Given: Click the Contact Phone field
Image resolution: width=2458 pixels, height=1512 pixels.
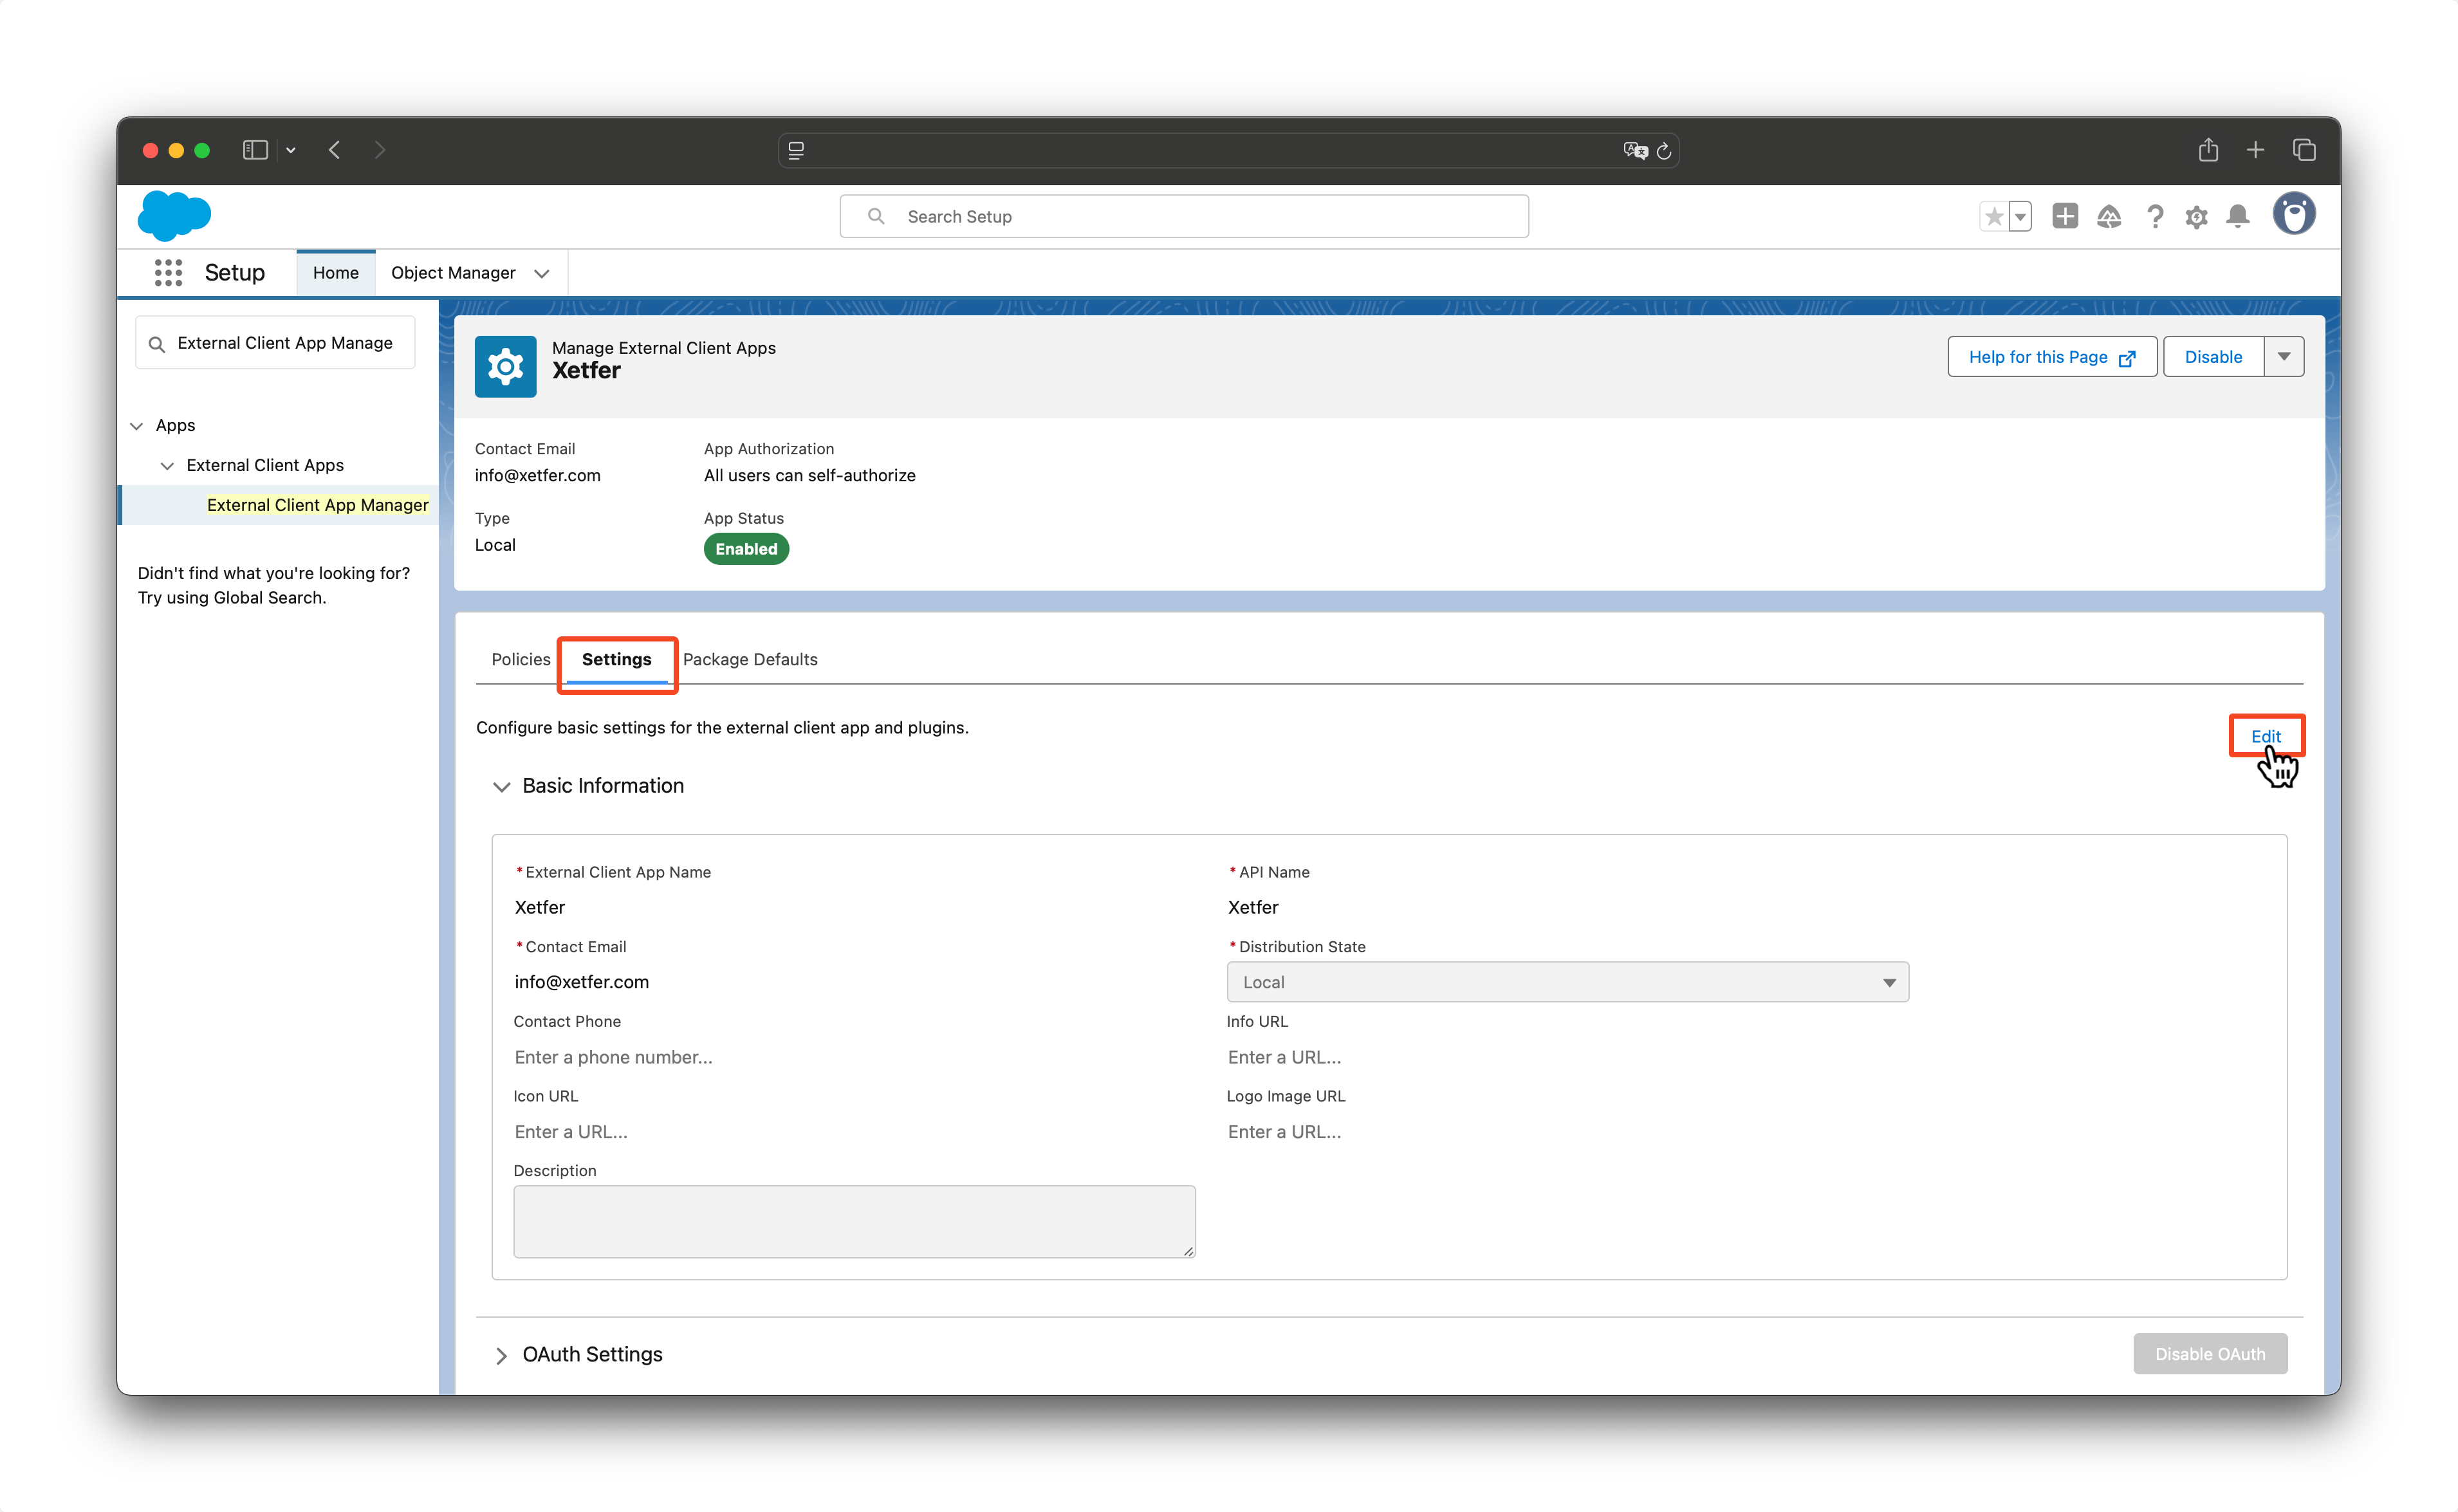Looking at the screenshot, I should (853, 1057).
